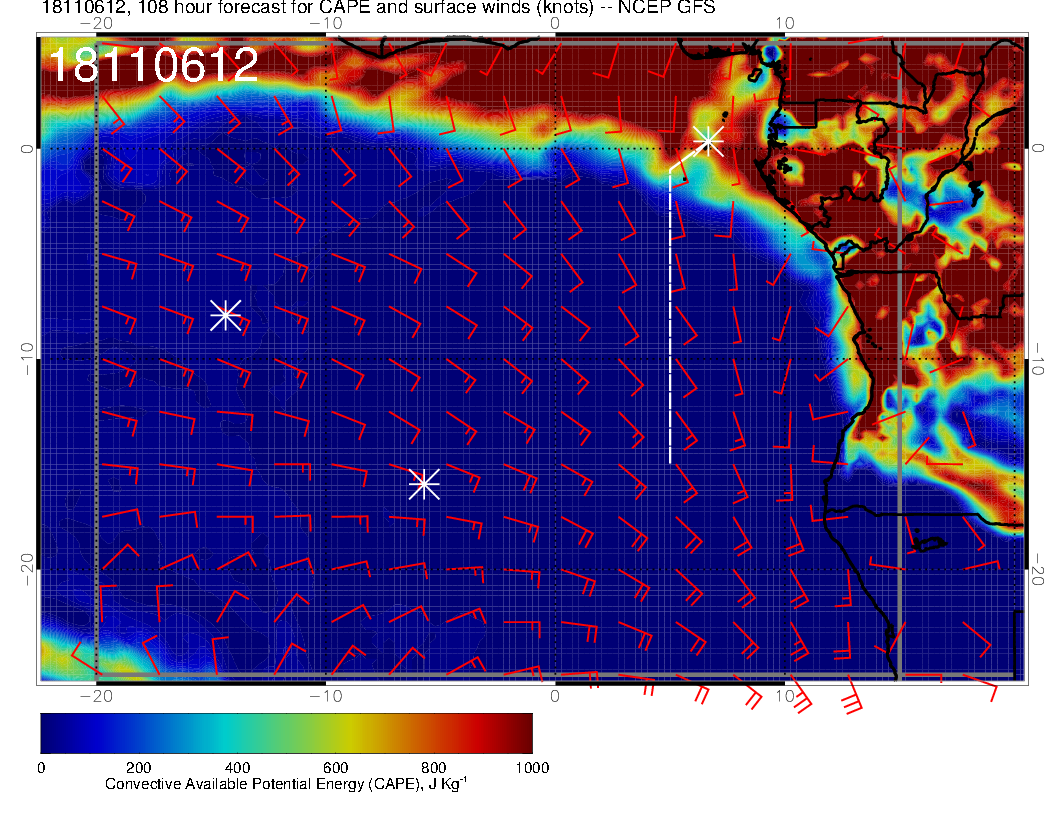This screenshot has height=816, width=1056.
Task: Click the CAPE colorbar caption text
Action: (x=286, y=785)
